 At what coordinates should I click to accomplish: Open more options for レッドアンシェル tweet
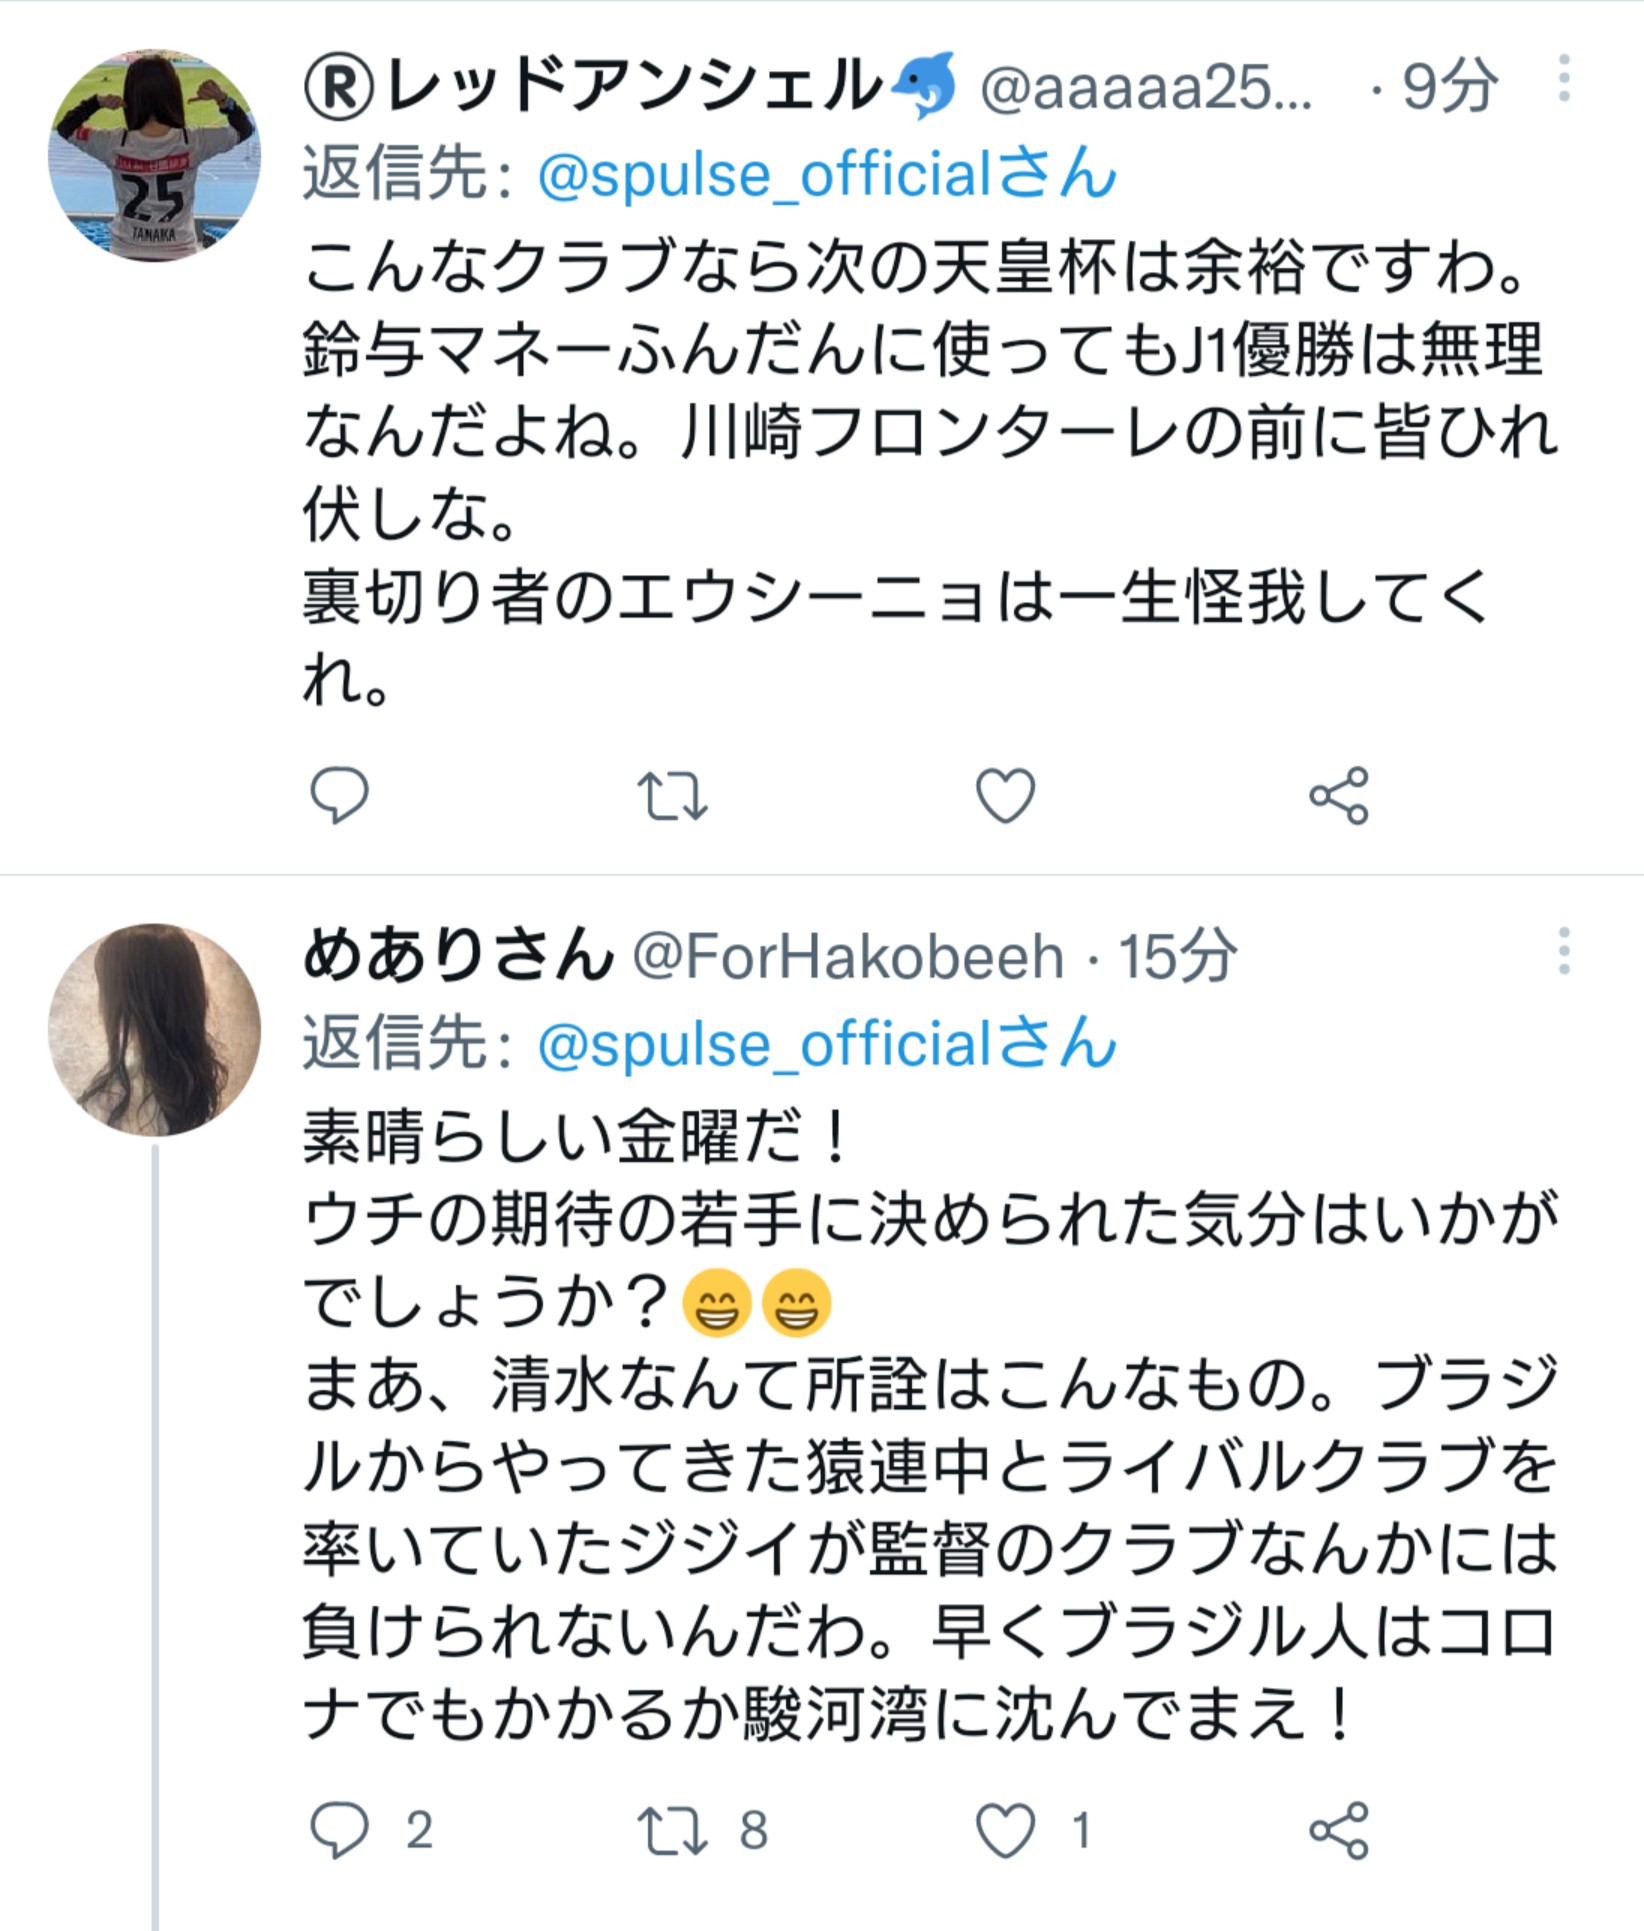[x=1563, y=80]
